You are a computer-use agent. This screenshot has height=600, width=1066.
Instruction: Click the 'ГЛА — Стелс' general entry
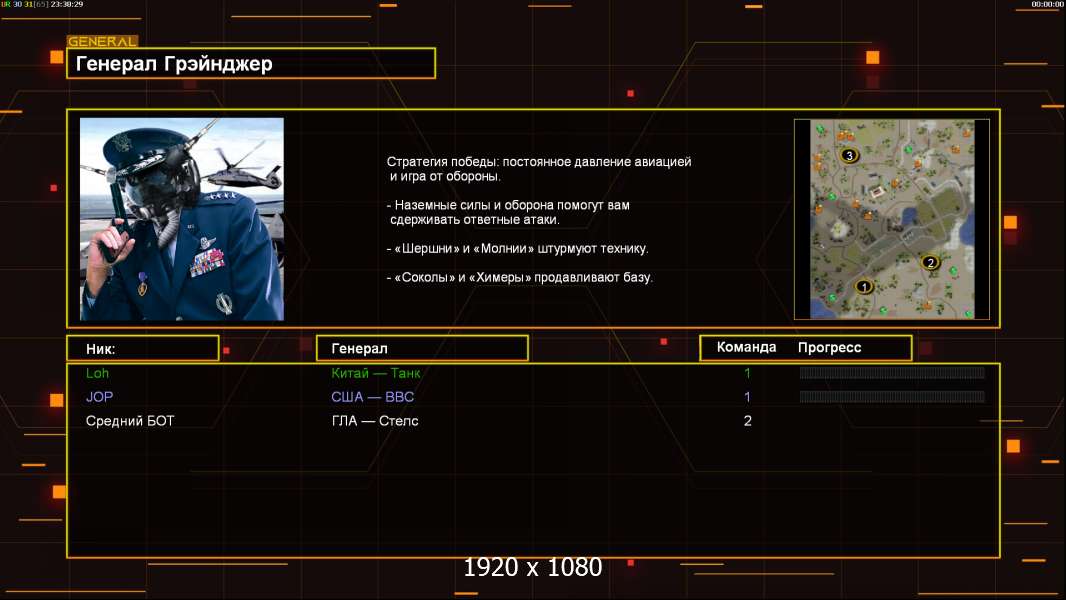click(375, 421)
